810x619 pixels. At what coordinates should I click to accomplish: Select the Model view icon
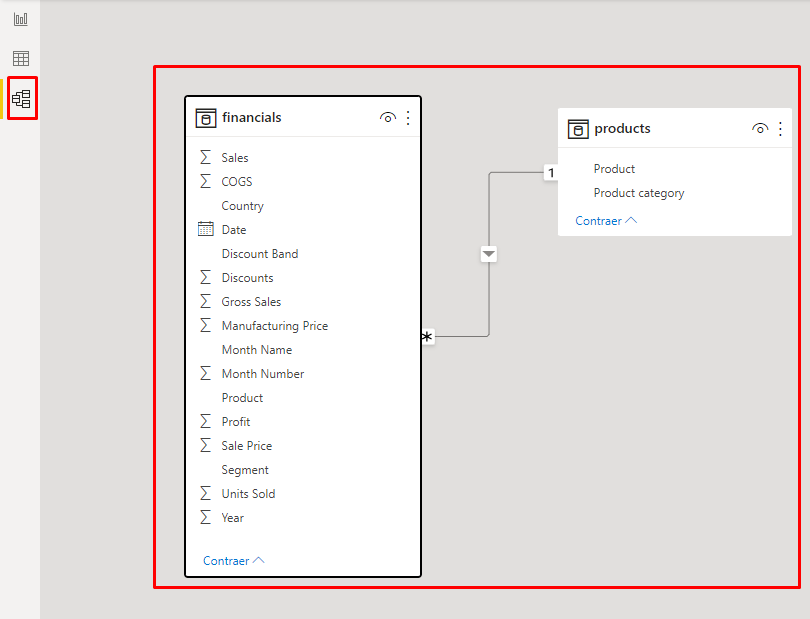[22, 99]
